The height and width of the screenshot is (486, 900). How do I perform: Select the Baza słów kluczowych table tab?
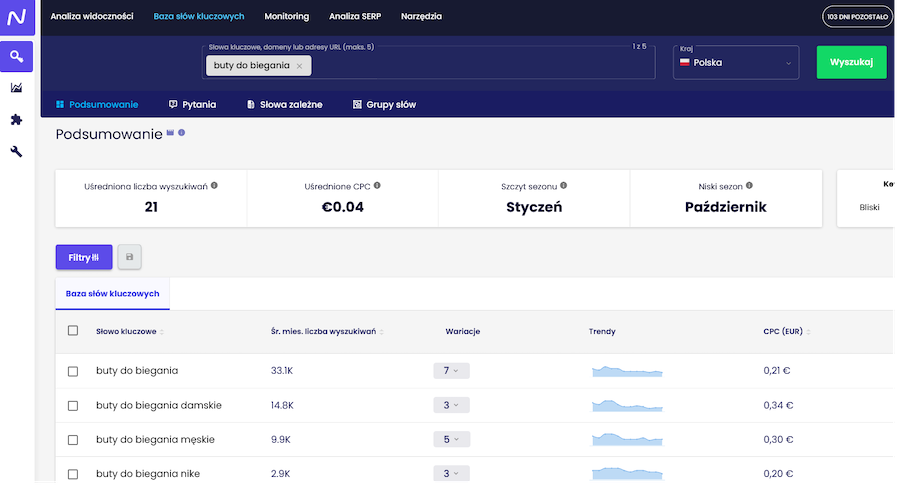coord(112,293)
